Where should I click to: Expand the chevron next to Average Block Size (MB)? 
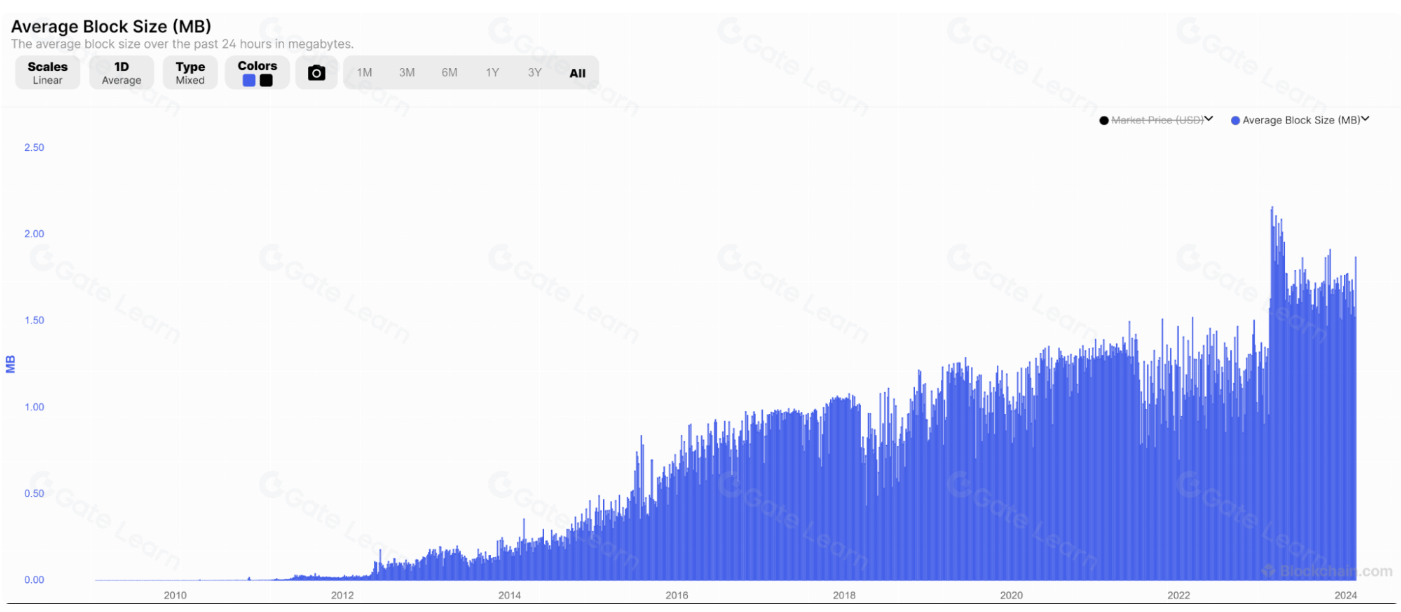(1365, 119)
